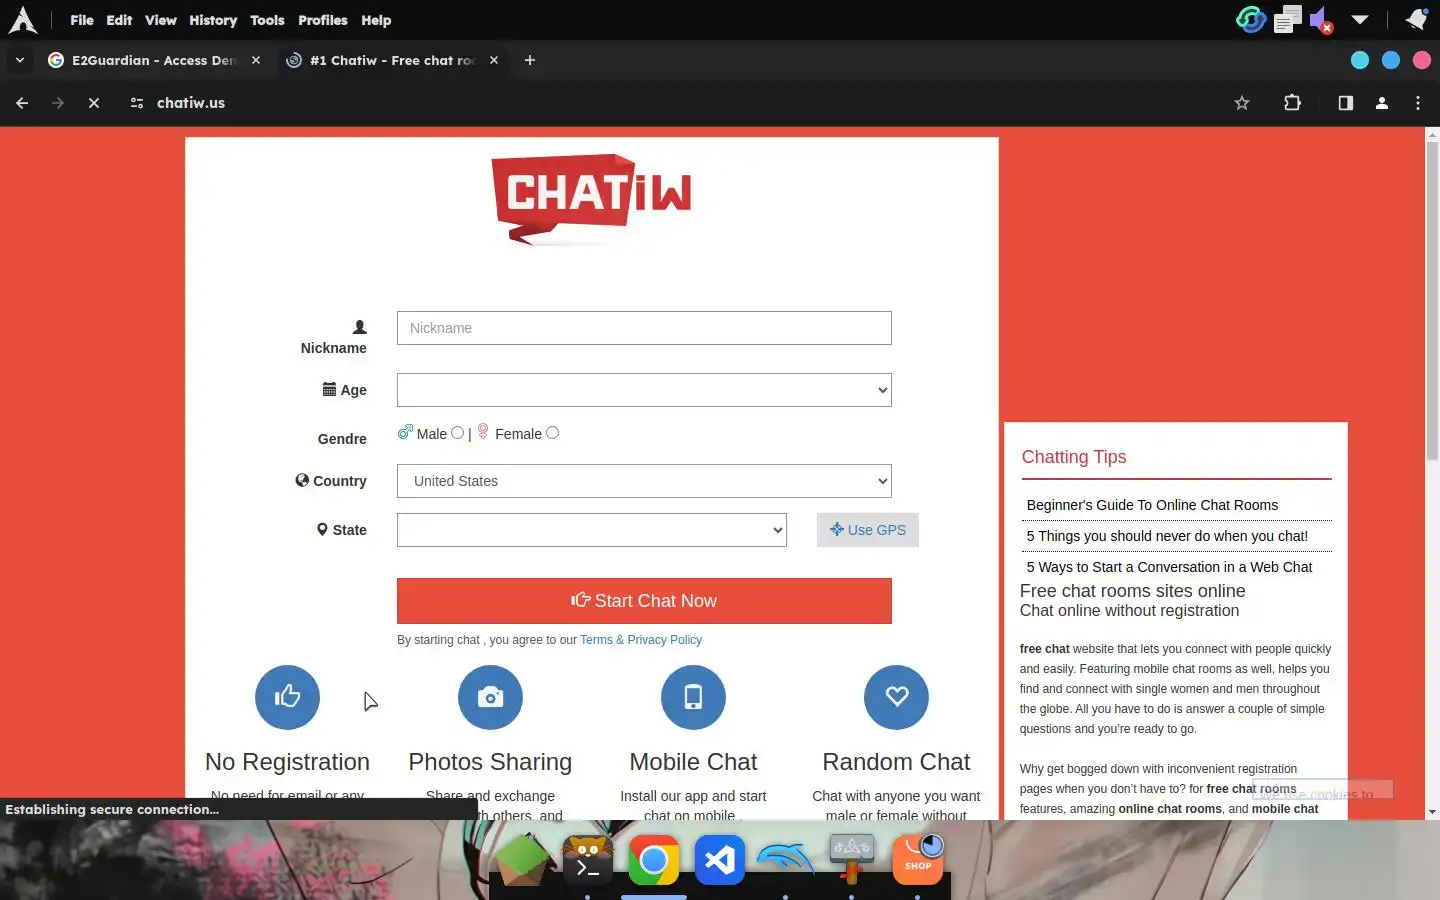Open the Help menu

[x=376, y=20]
